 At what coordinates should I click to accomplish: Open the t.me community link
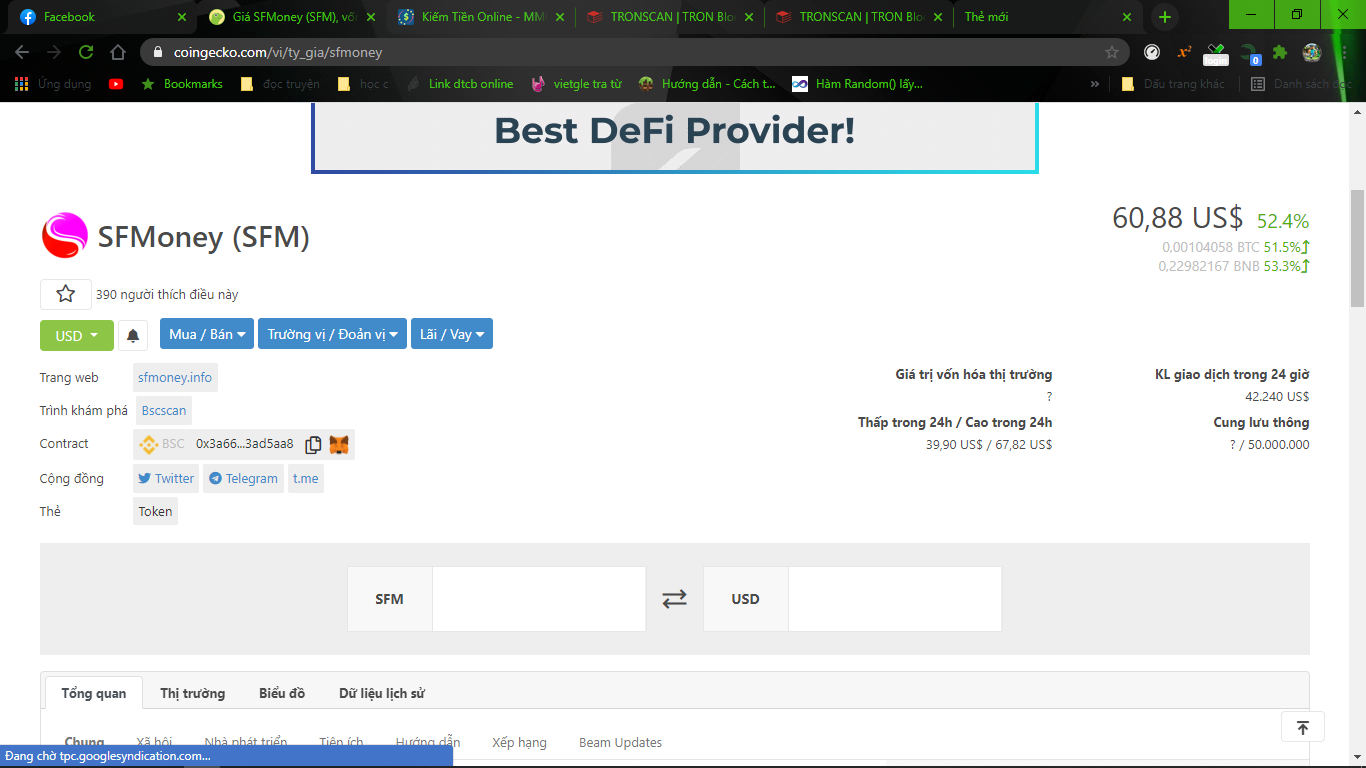[x=306, y=479]
